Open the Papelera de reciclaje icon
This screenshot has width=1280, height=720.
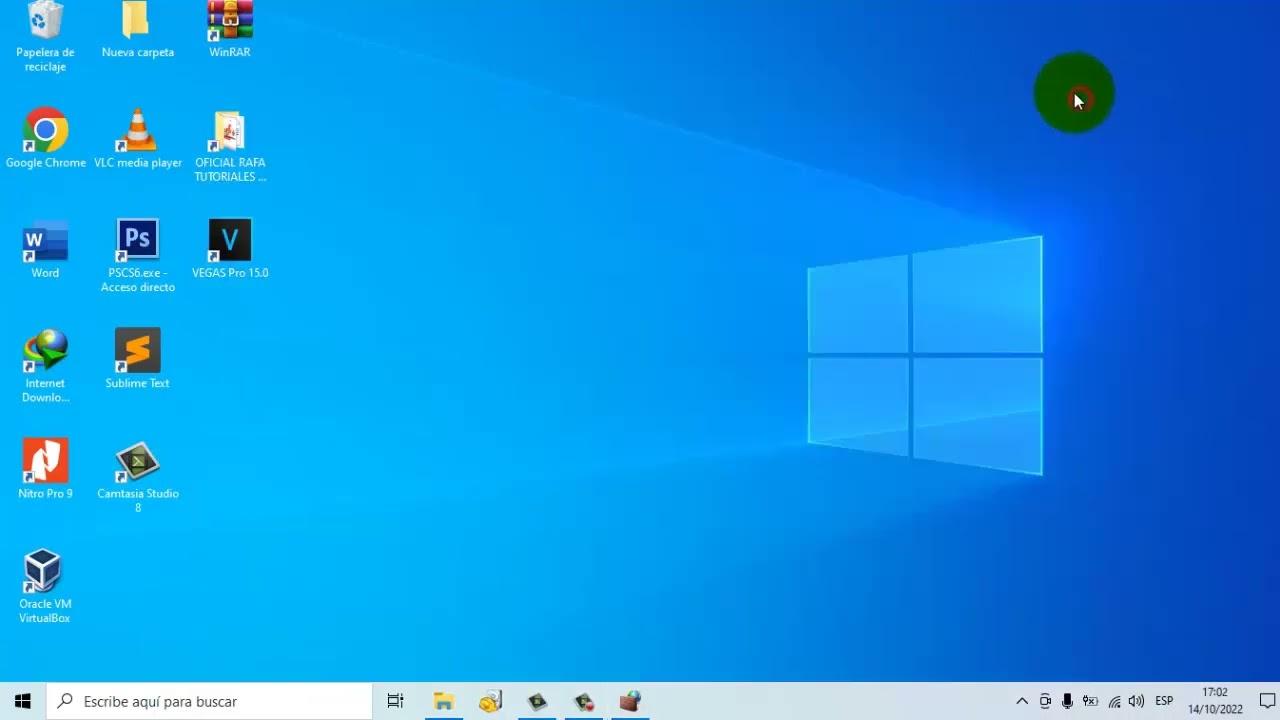point(45,36)
